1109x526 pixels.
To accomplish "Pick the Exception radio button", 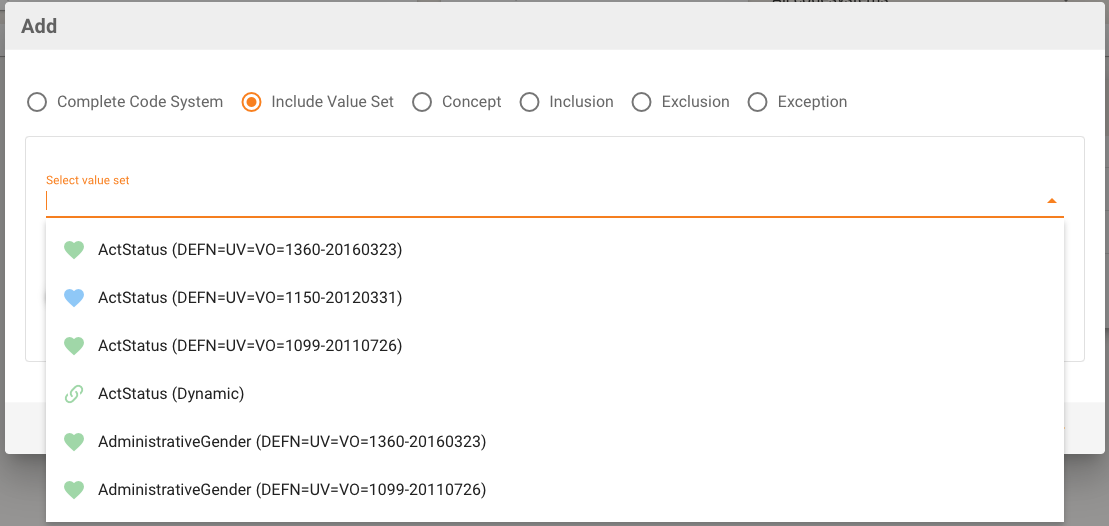I will tap(758, 102).
